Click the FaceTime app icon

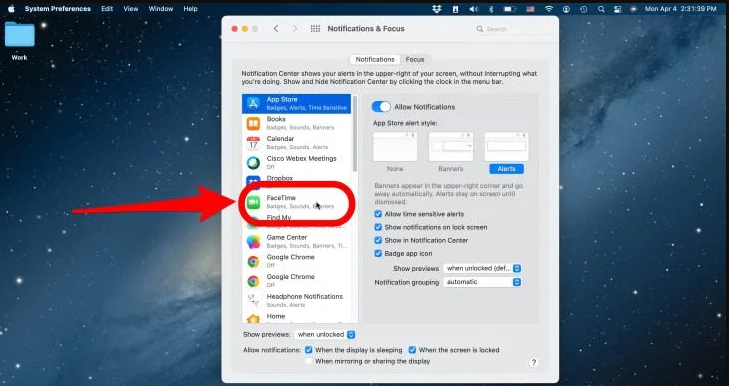(253, 202)
